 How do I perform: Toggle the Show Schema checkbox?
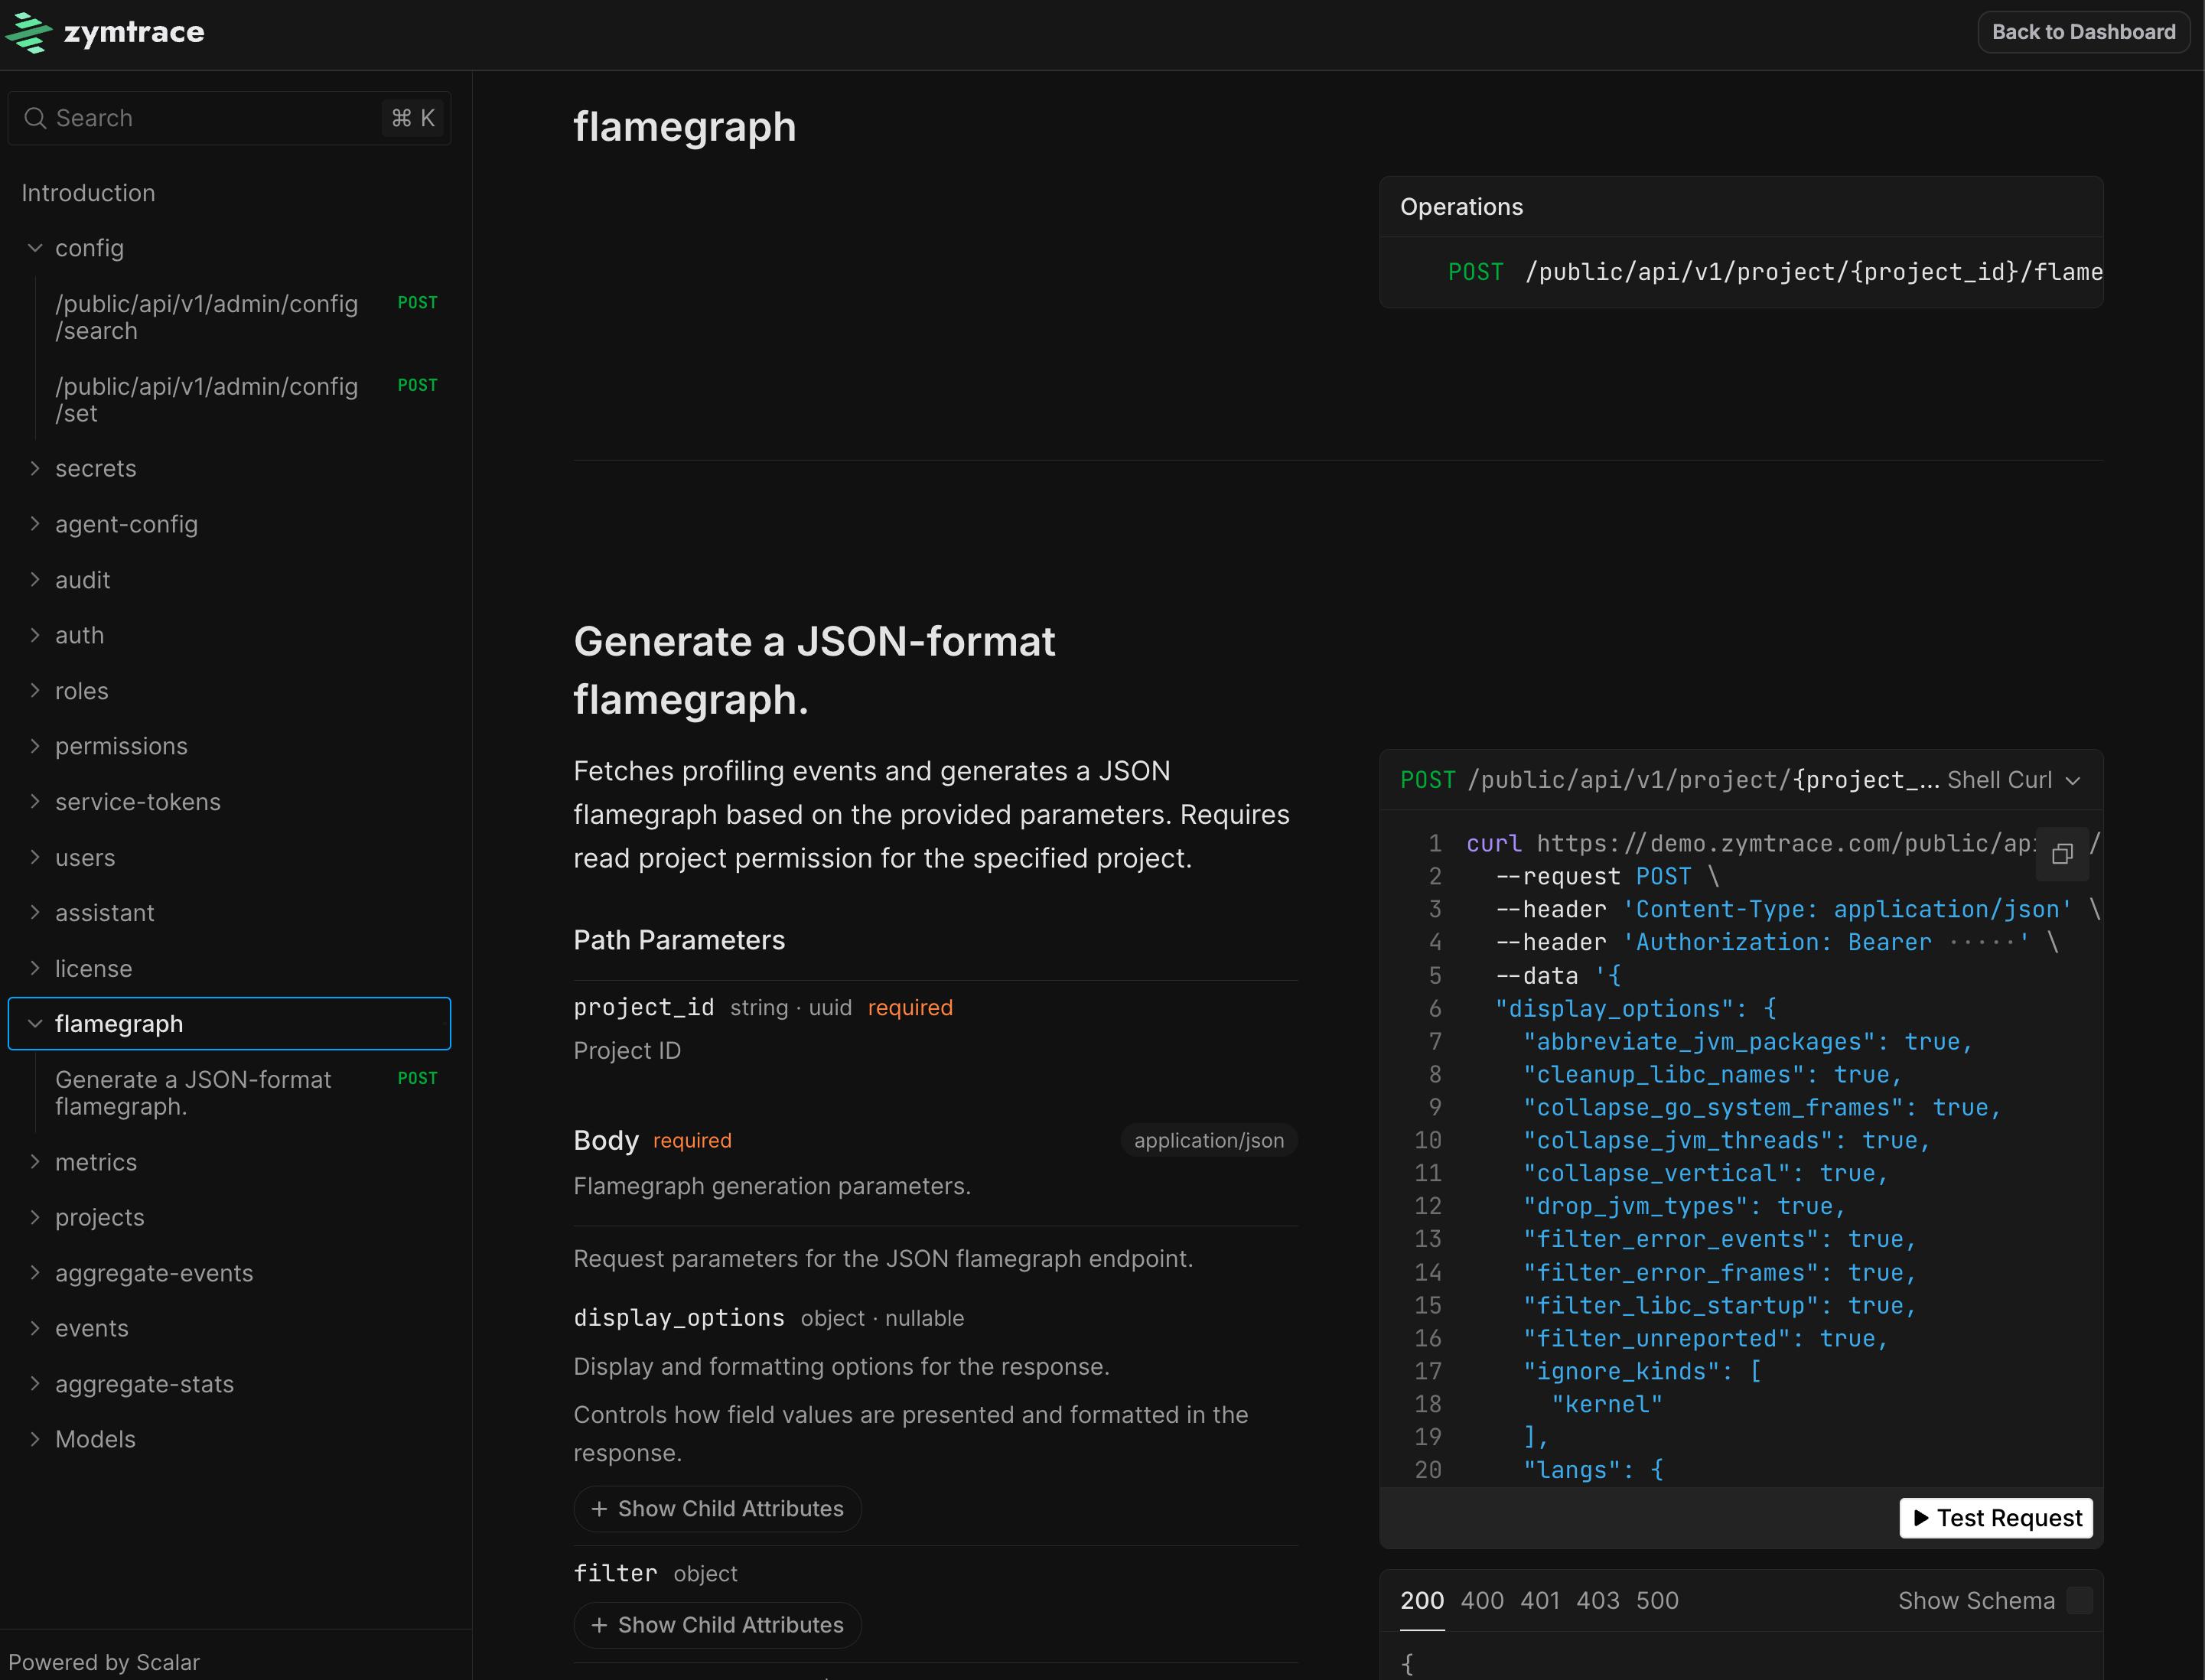[x=2080, y=1600]
